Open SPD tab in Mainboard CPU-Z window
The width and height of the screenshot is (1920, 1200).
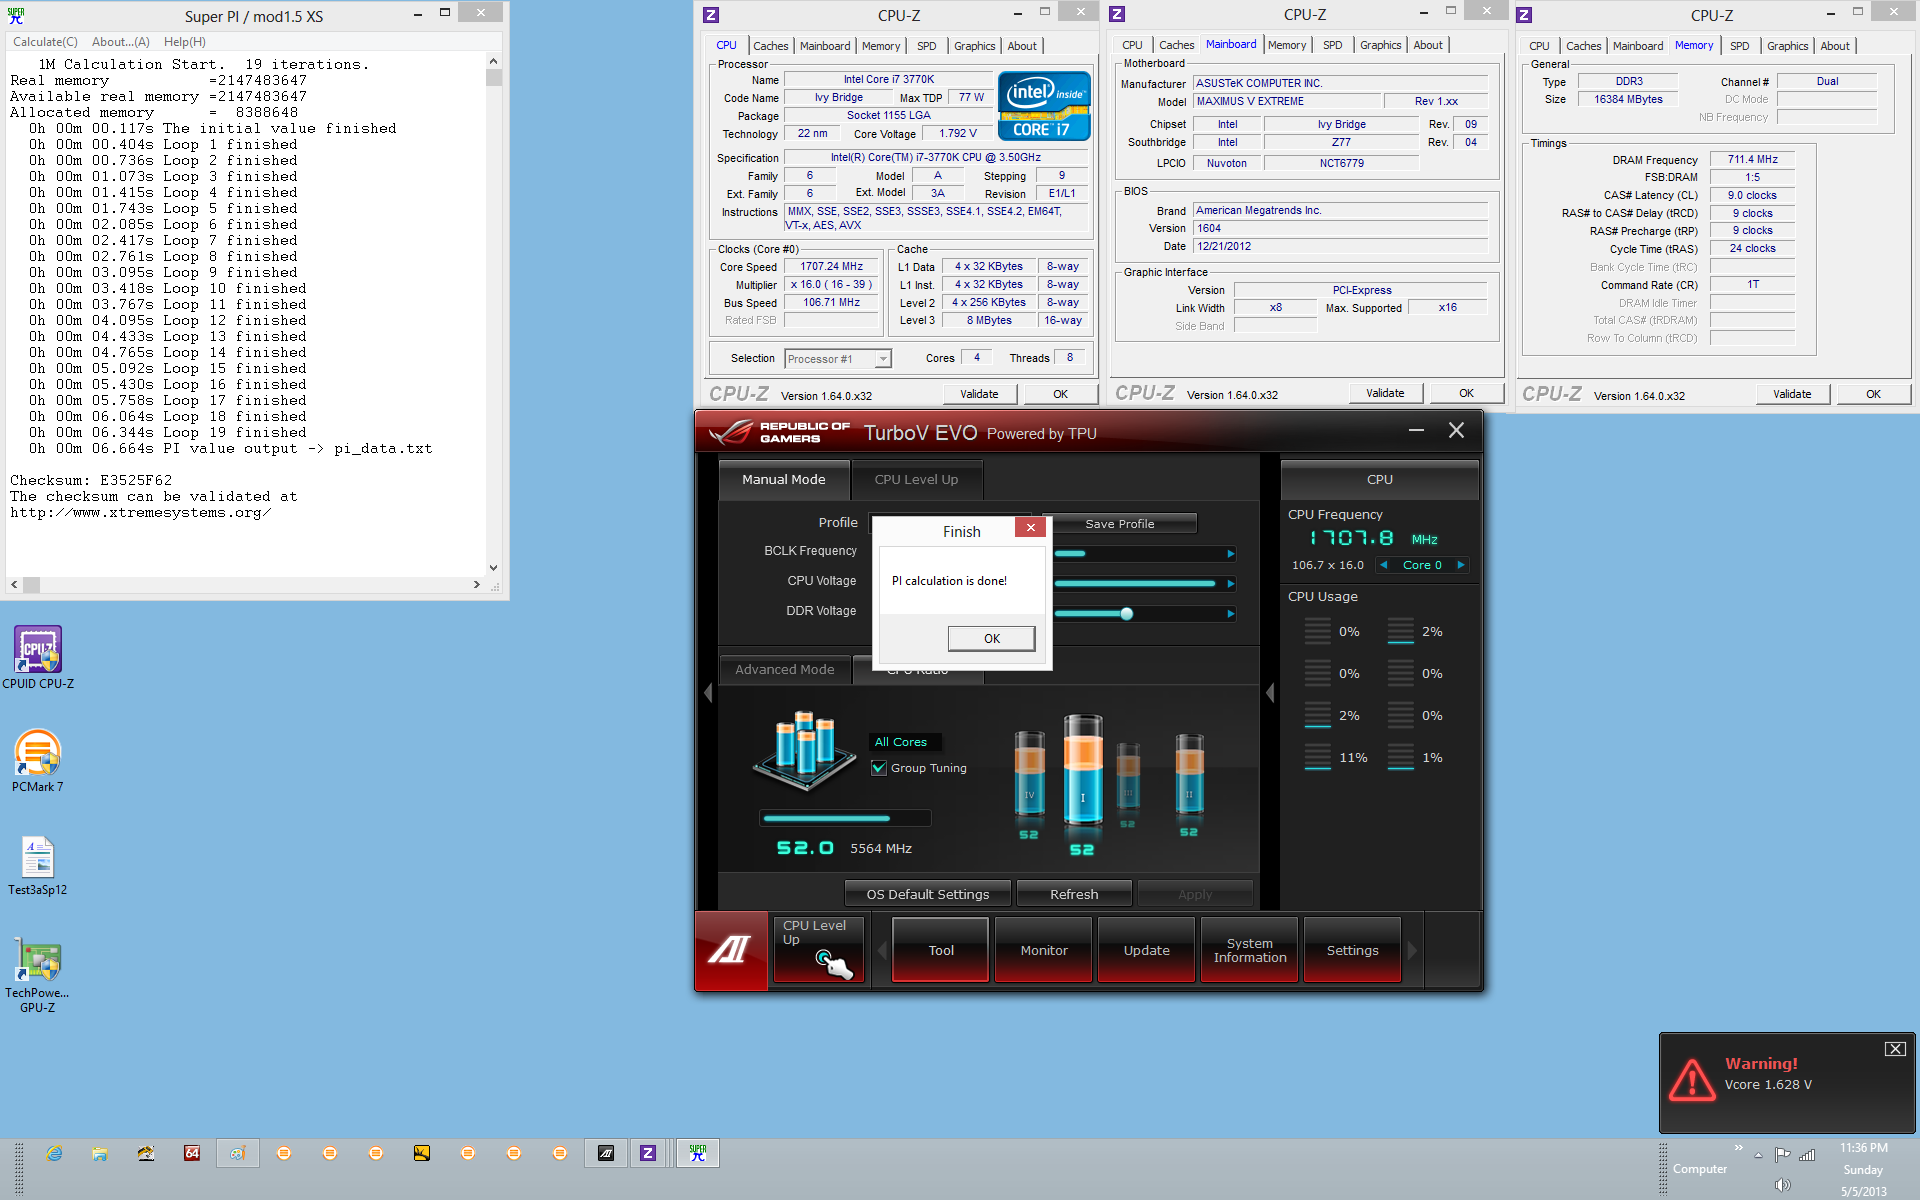pos(1333,45)
